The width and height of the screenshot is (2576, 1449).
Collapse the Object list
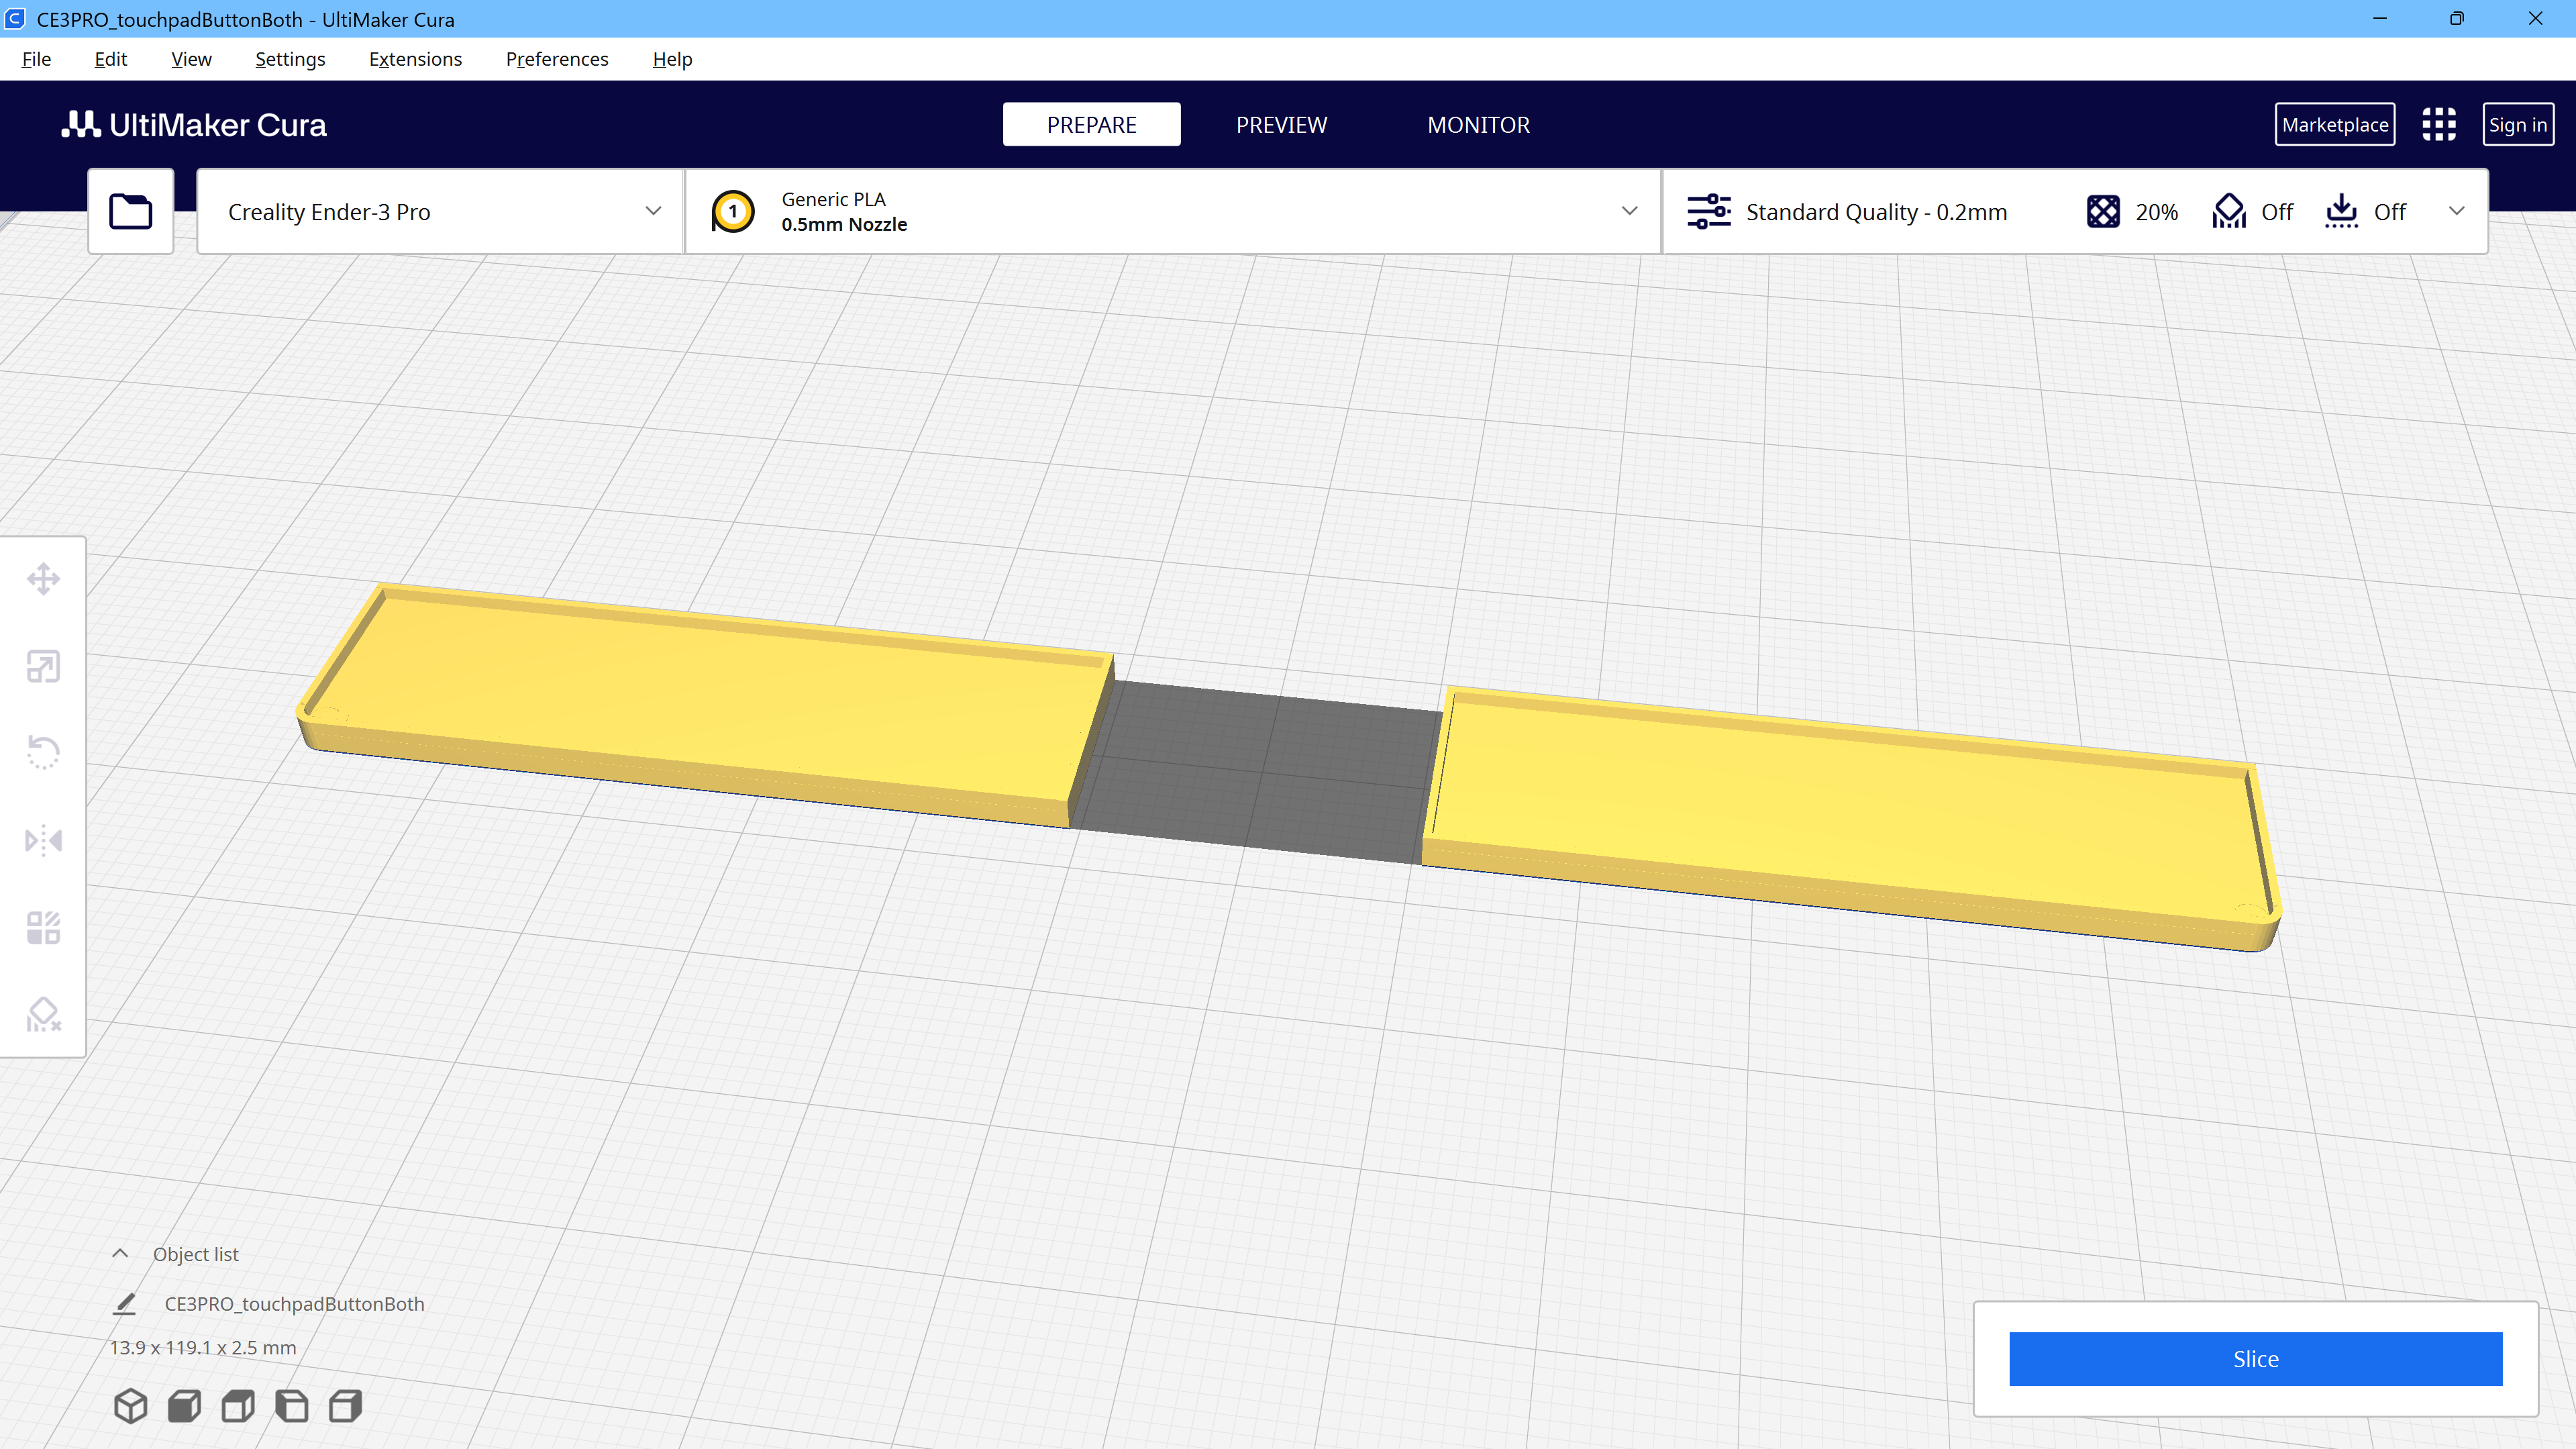click(120, 1254)
